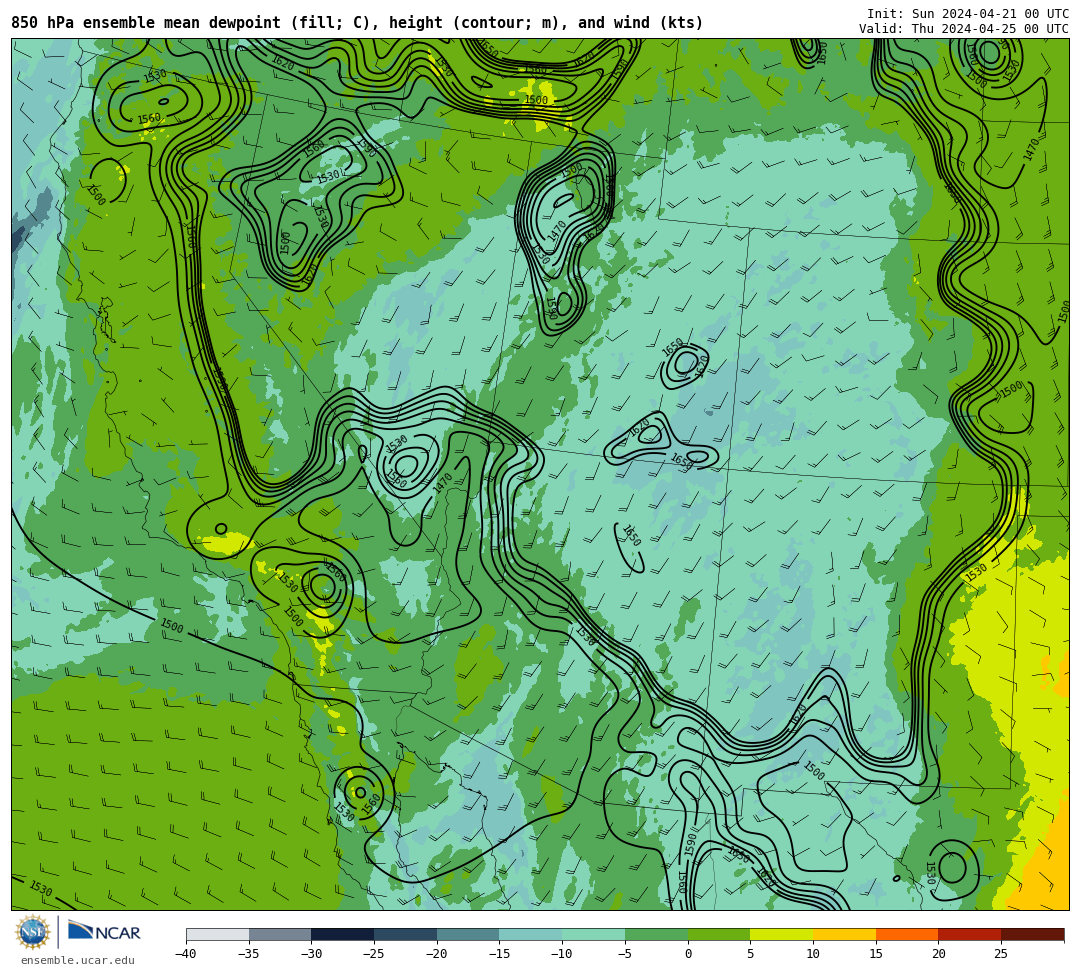Screen dimensions: 1080x973
Task: Click the NSF logo
Action: point(32,933)
